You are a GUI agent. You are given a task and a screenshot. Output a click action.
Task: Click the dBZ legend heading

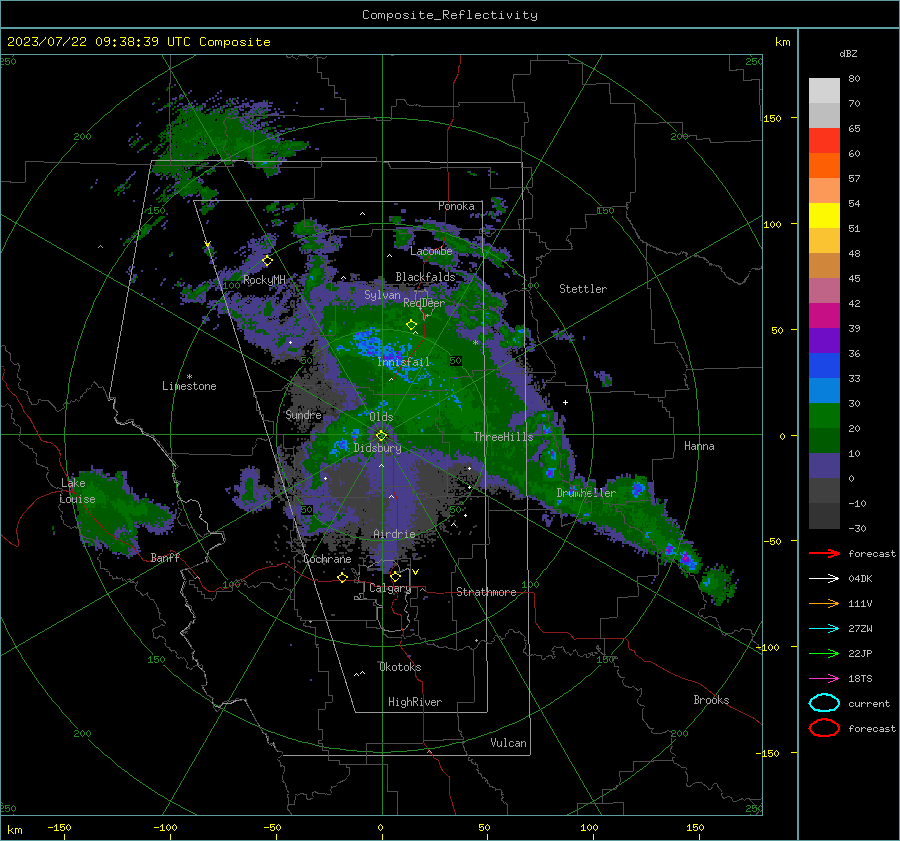coord(848,53)
